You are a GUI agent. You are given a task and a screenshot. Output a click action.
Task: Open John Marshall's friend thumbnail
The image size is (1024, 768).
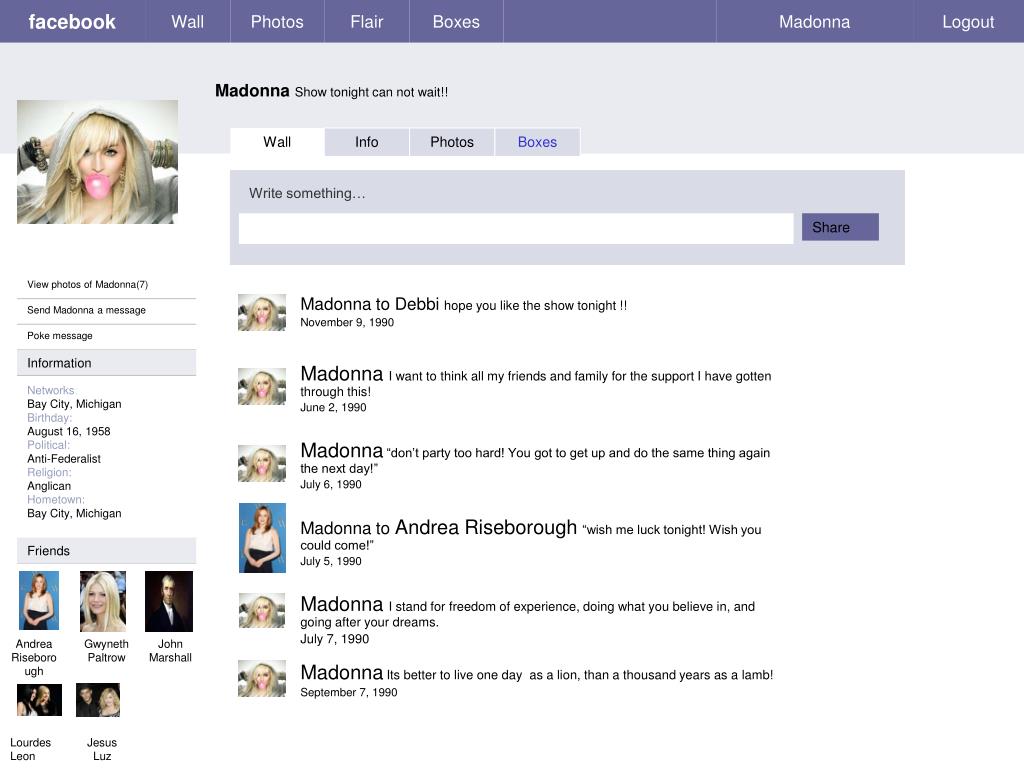pyautogui.click(x=168, y=601)
